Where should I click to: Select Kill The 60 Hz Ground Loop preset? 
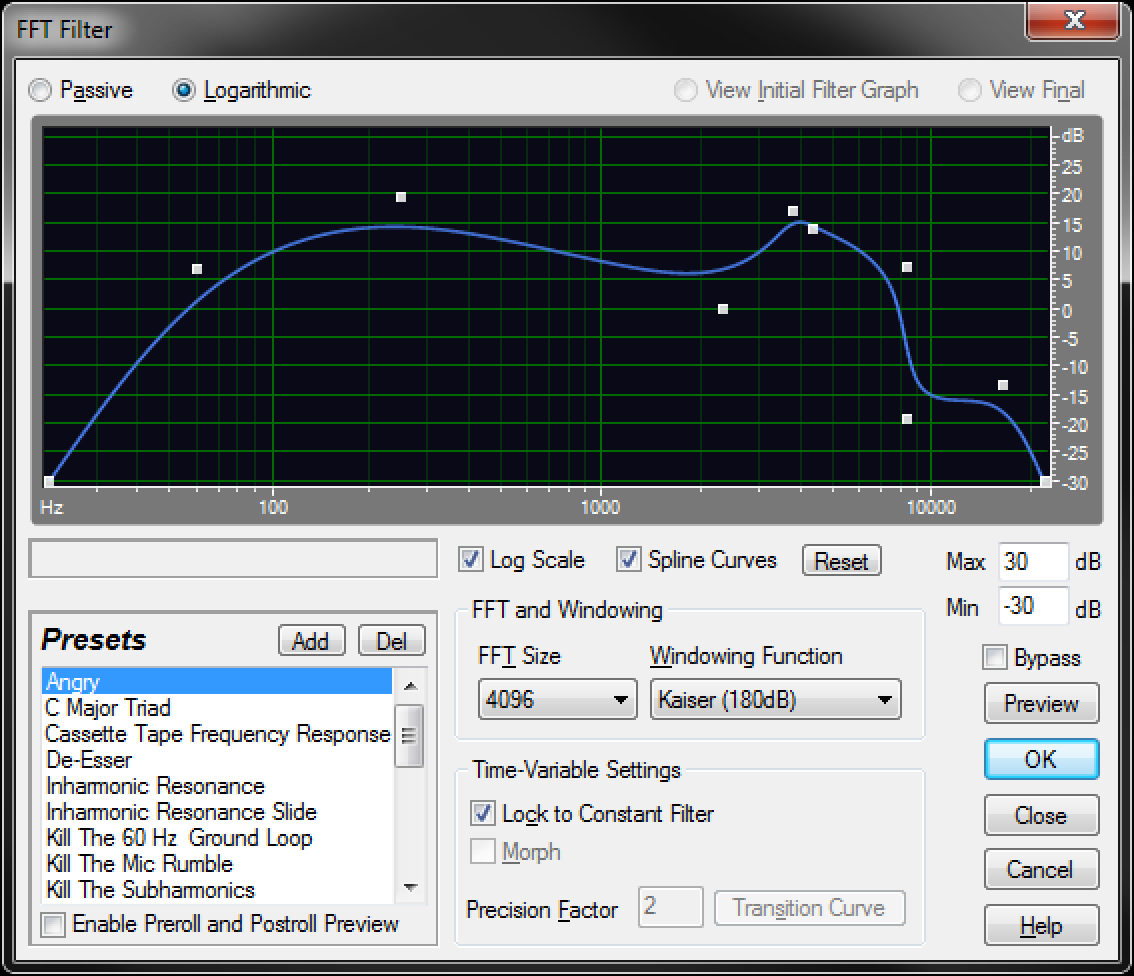click(217, 837)
